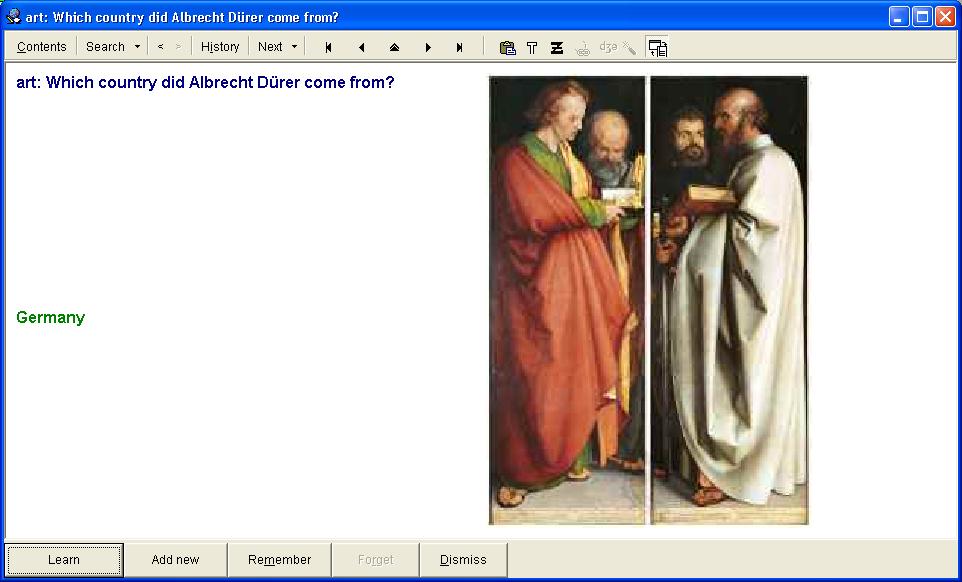Click the Remember button
This screenshot has width=962, height=582.
(x=279, y=560)
